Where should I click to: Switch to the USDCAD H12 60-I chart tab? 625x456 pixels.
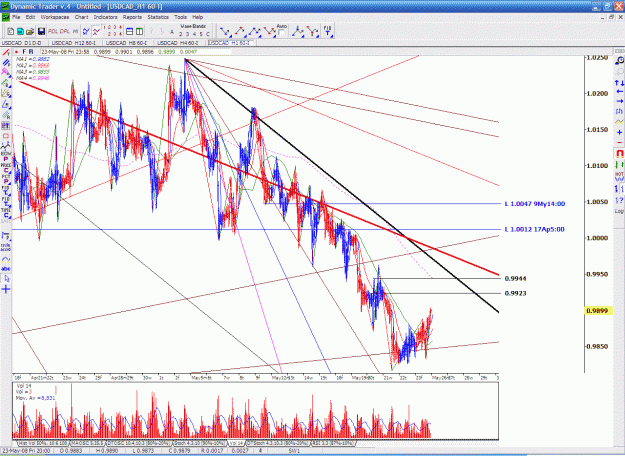point(75,43)
